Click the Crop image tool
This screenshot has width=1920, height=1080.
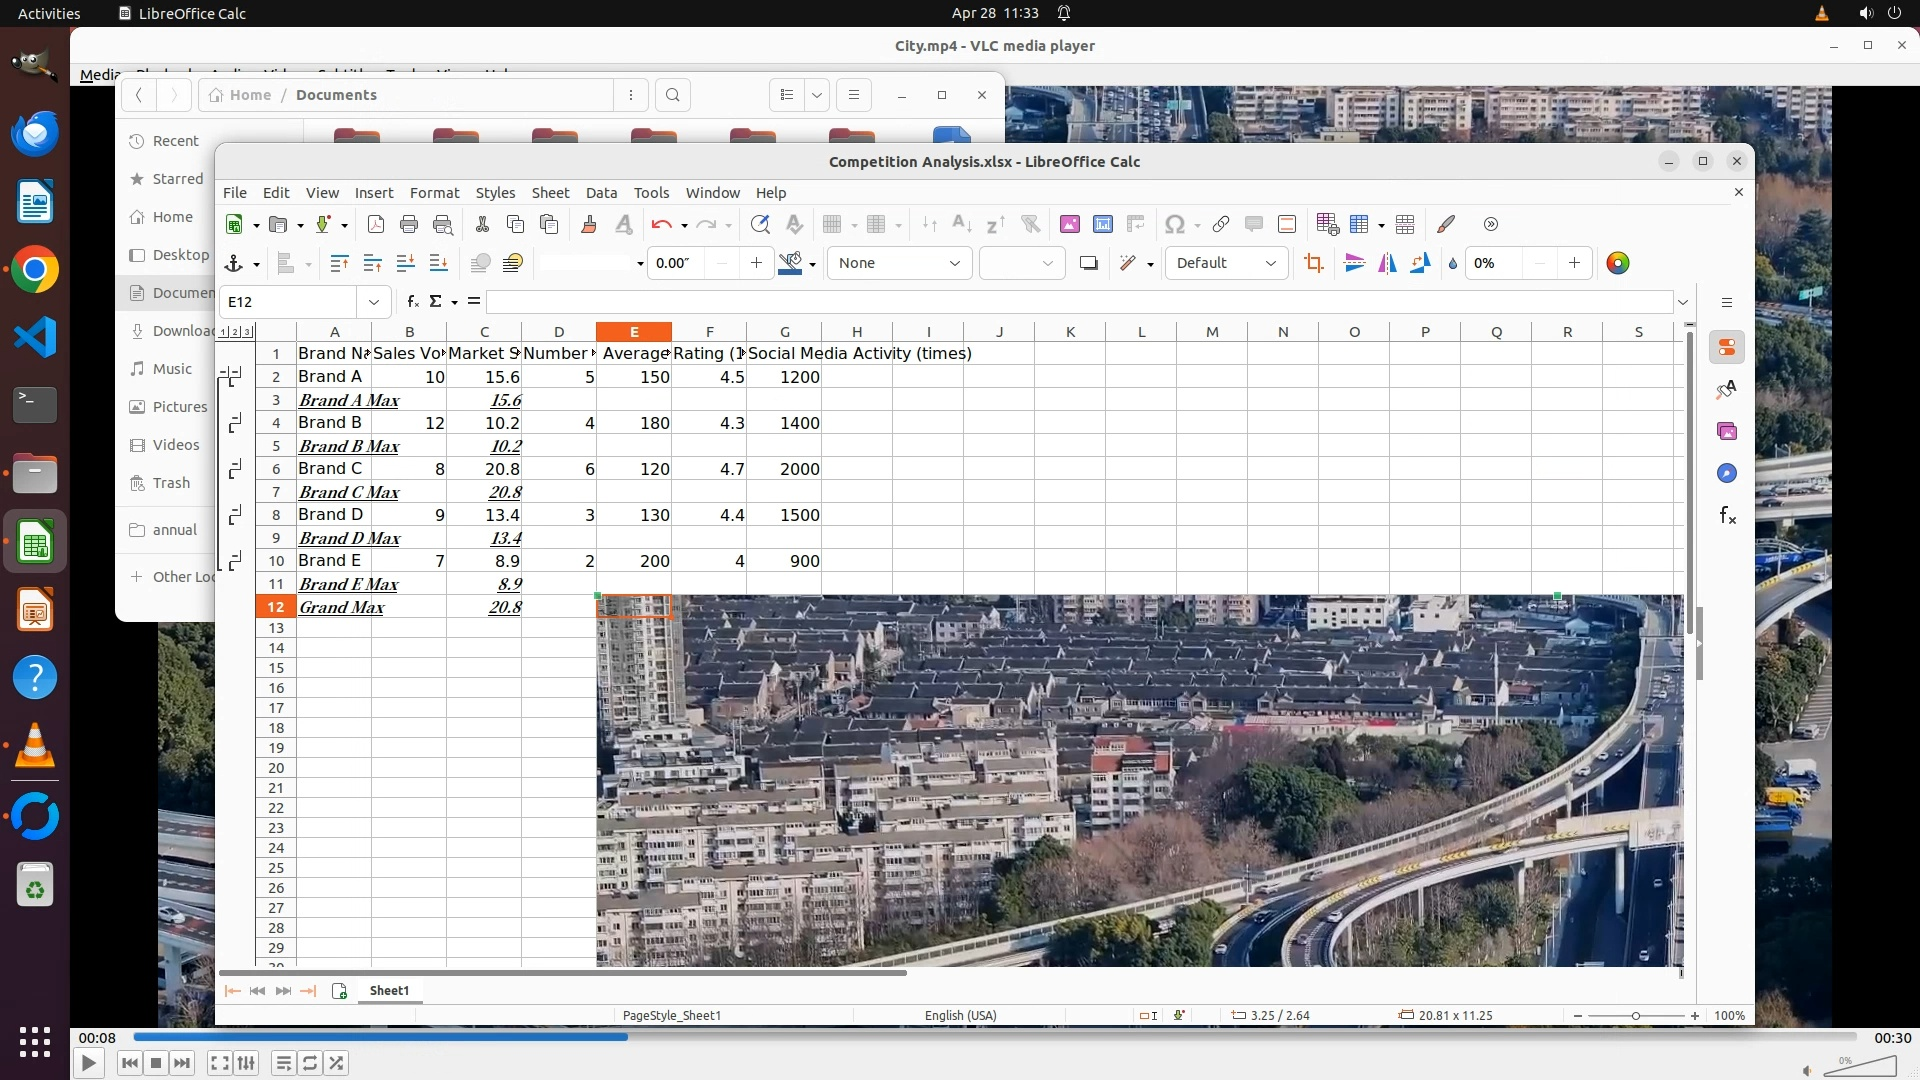click(1314, 263)
